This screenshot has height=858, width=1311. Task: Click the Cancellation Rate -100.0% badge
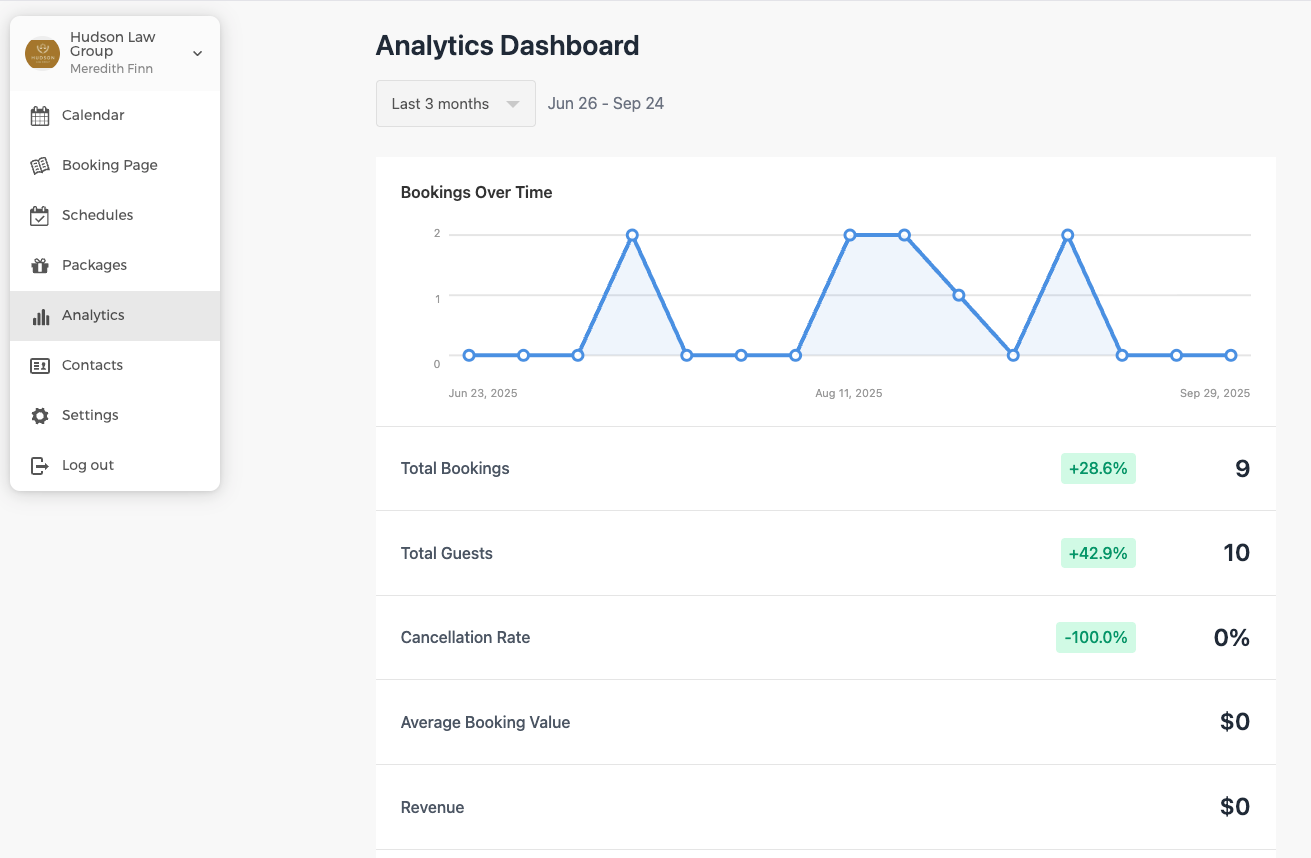[x=1096, y=637]
